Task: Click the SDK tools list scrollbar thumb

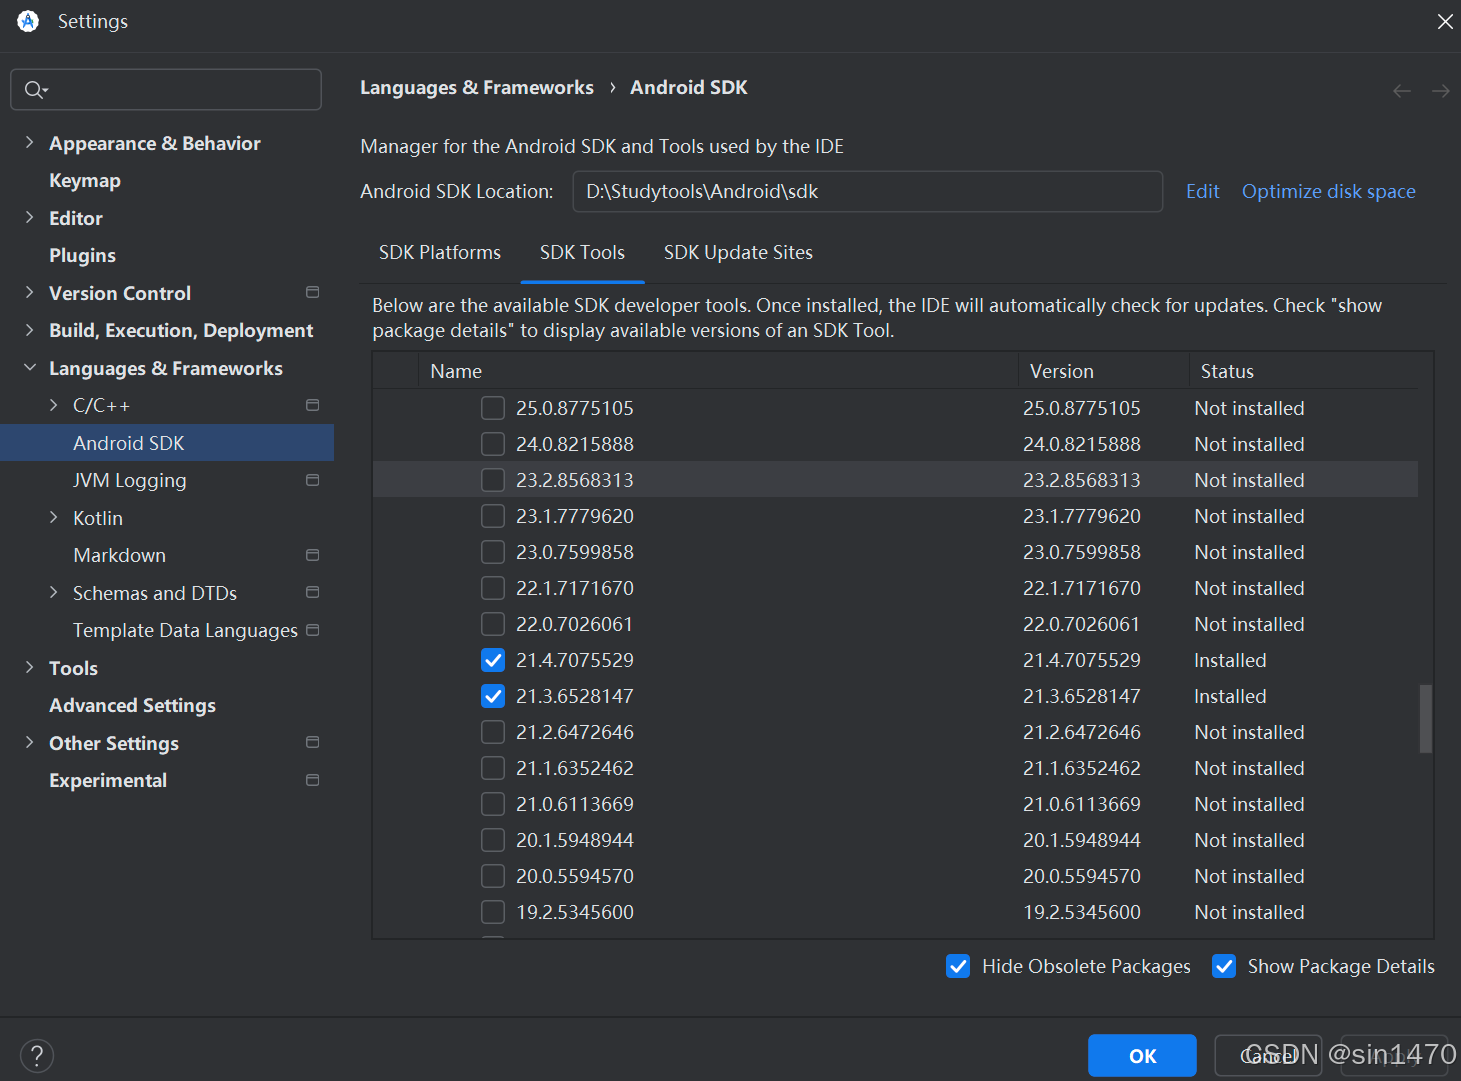Action: (x=1426, y=718)
